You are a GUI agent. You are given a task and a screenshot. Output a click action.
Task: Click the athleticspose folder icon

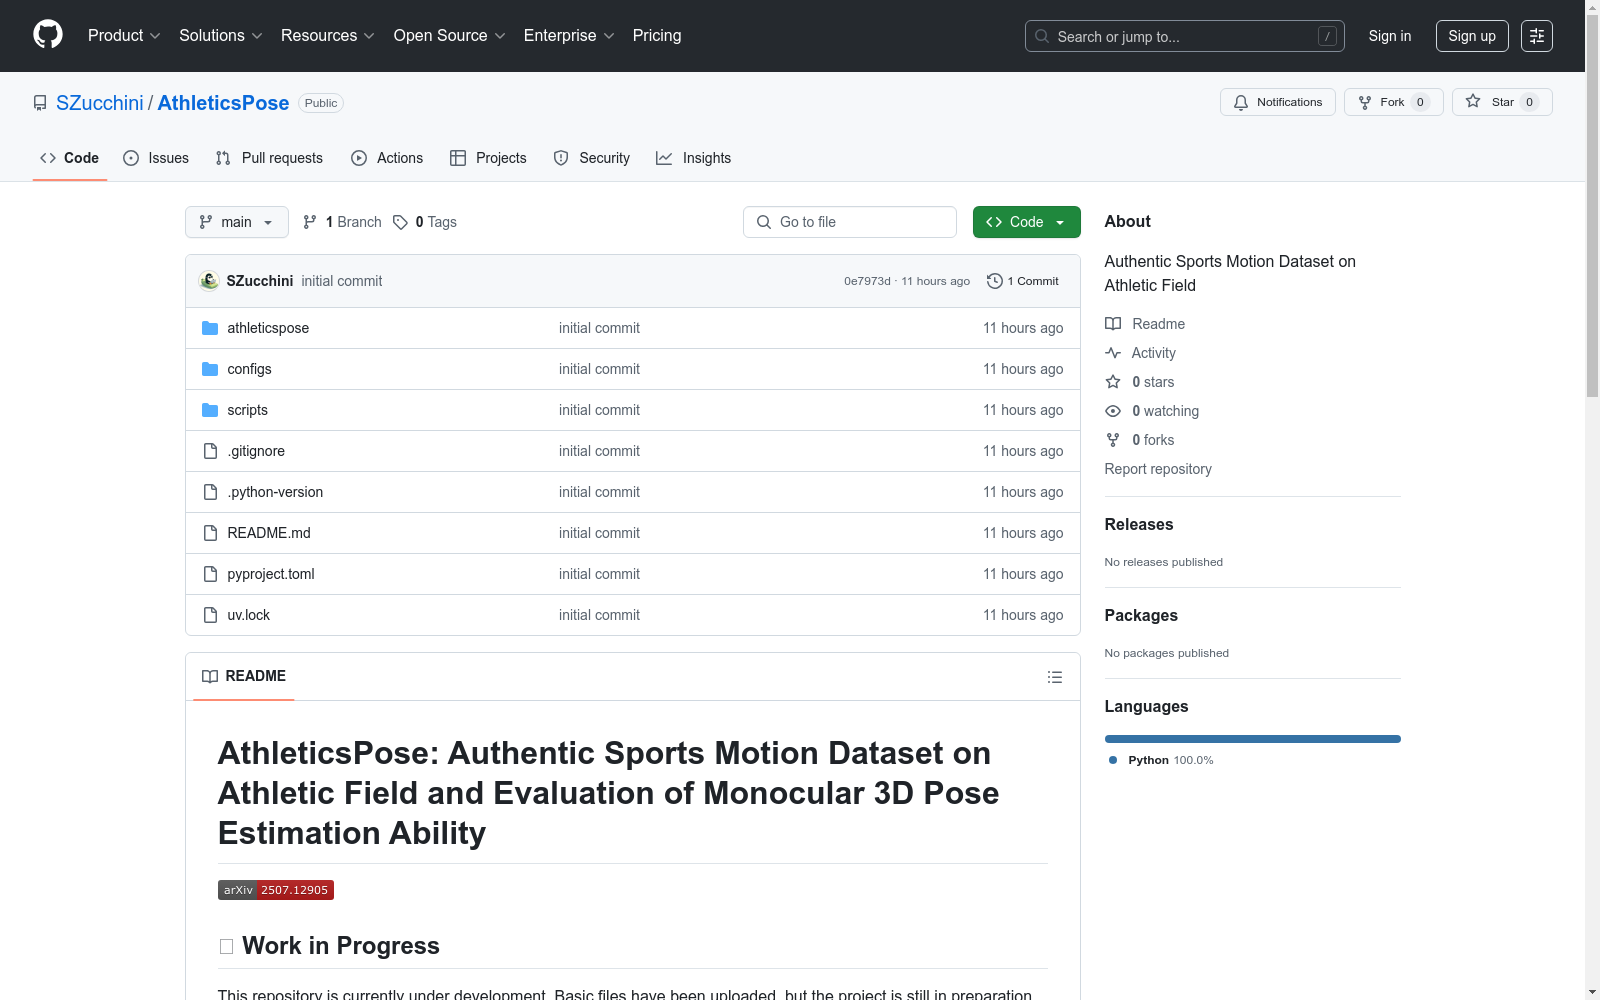pyautogui.click(x=210, y=328)
